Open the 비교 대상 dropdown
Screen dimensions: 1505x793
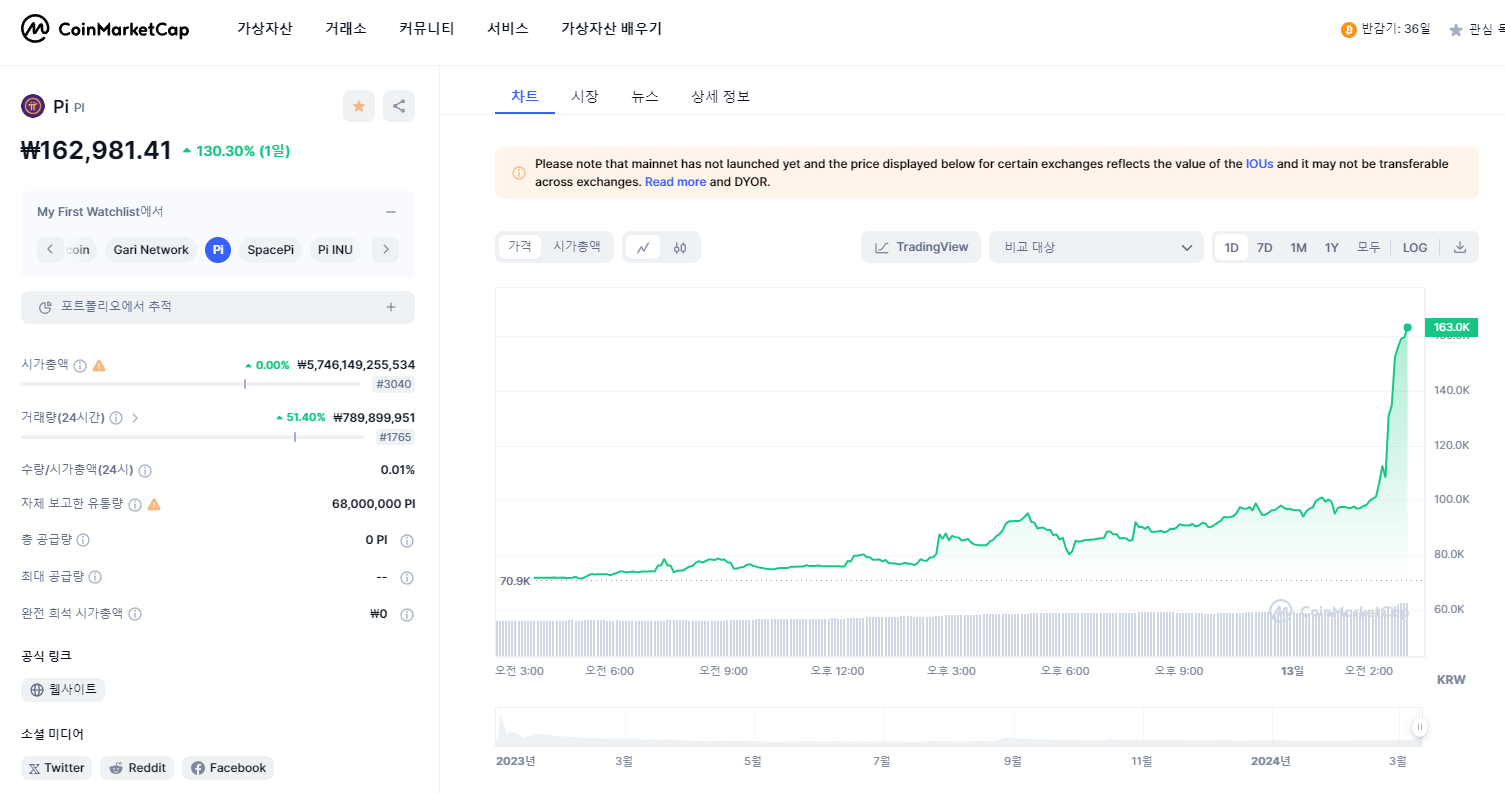click(x=1096, y=247)
